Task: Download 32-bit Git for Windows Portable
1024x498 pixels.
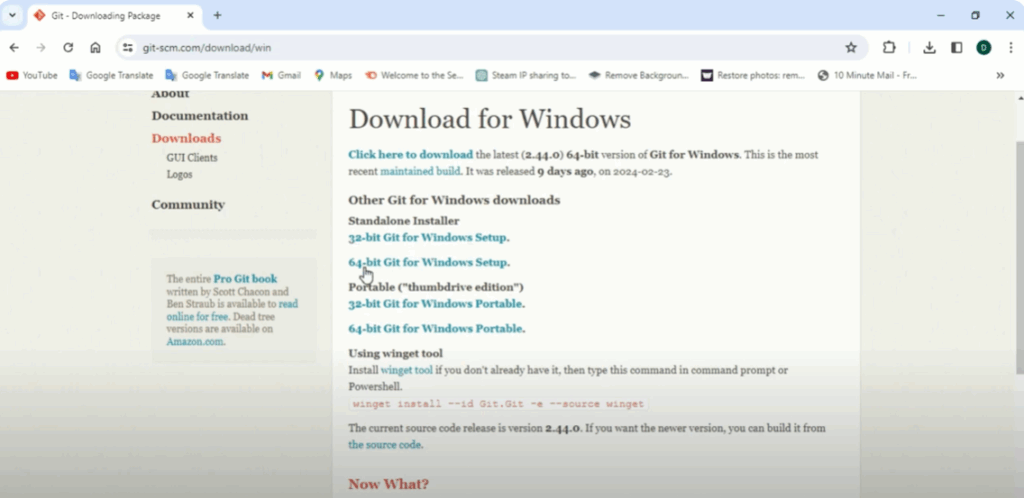Action: 435,303
